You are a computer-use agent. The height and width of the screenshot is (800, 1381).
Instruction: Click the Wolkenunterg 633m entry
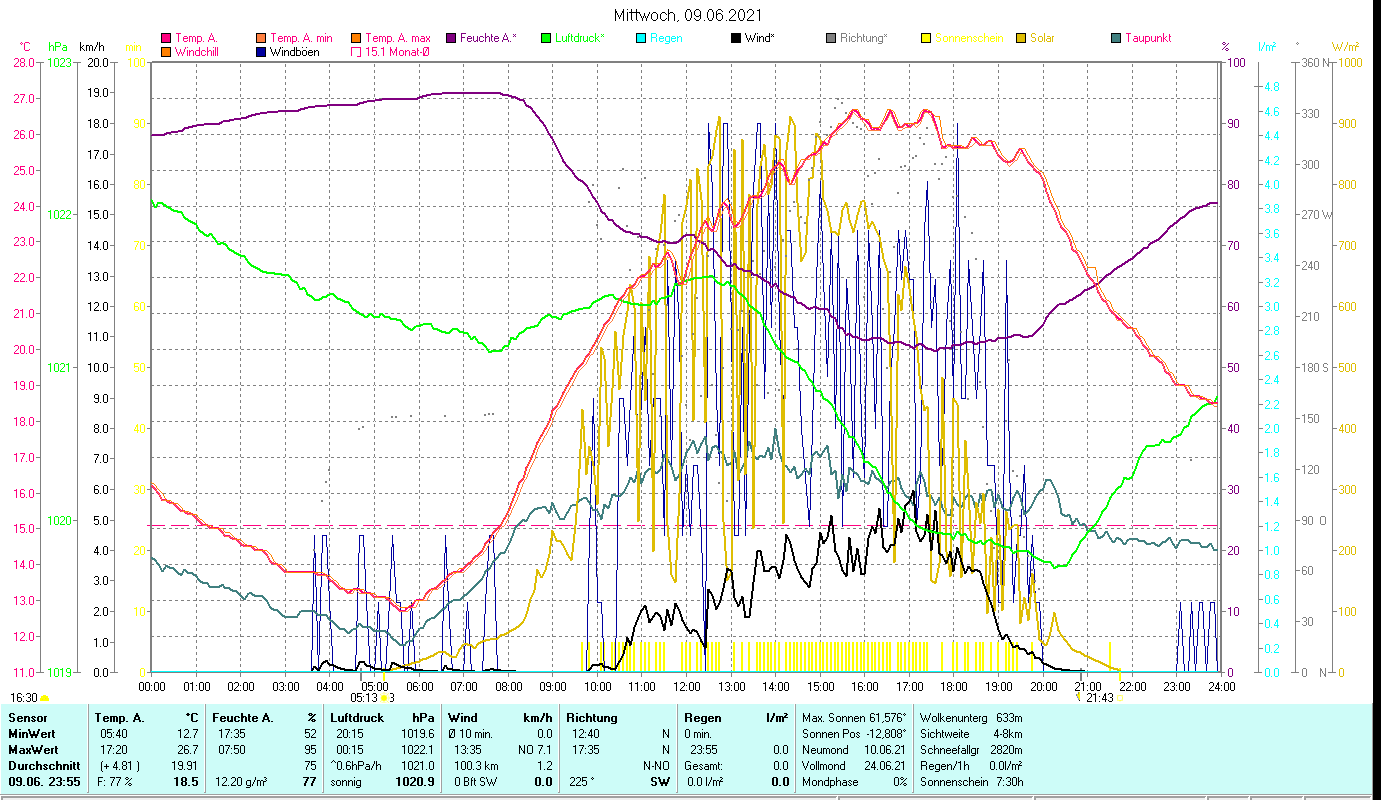969,718
